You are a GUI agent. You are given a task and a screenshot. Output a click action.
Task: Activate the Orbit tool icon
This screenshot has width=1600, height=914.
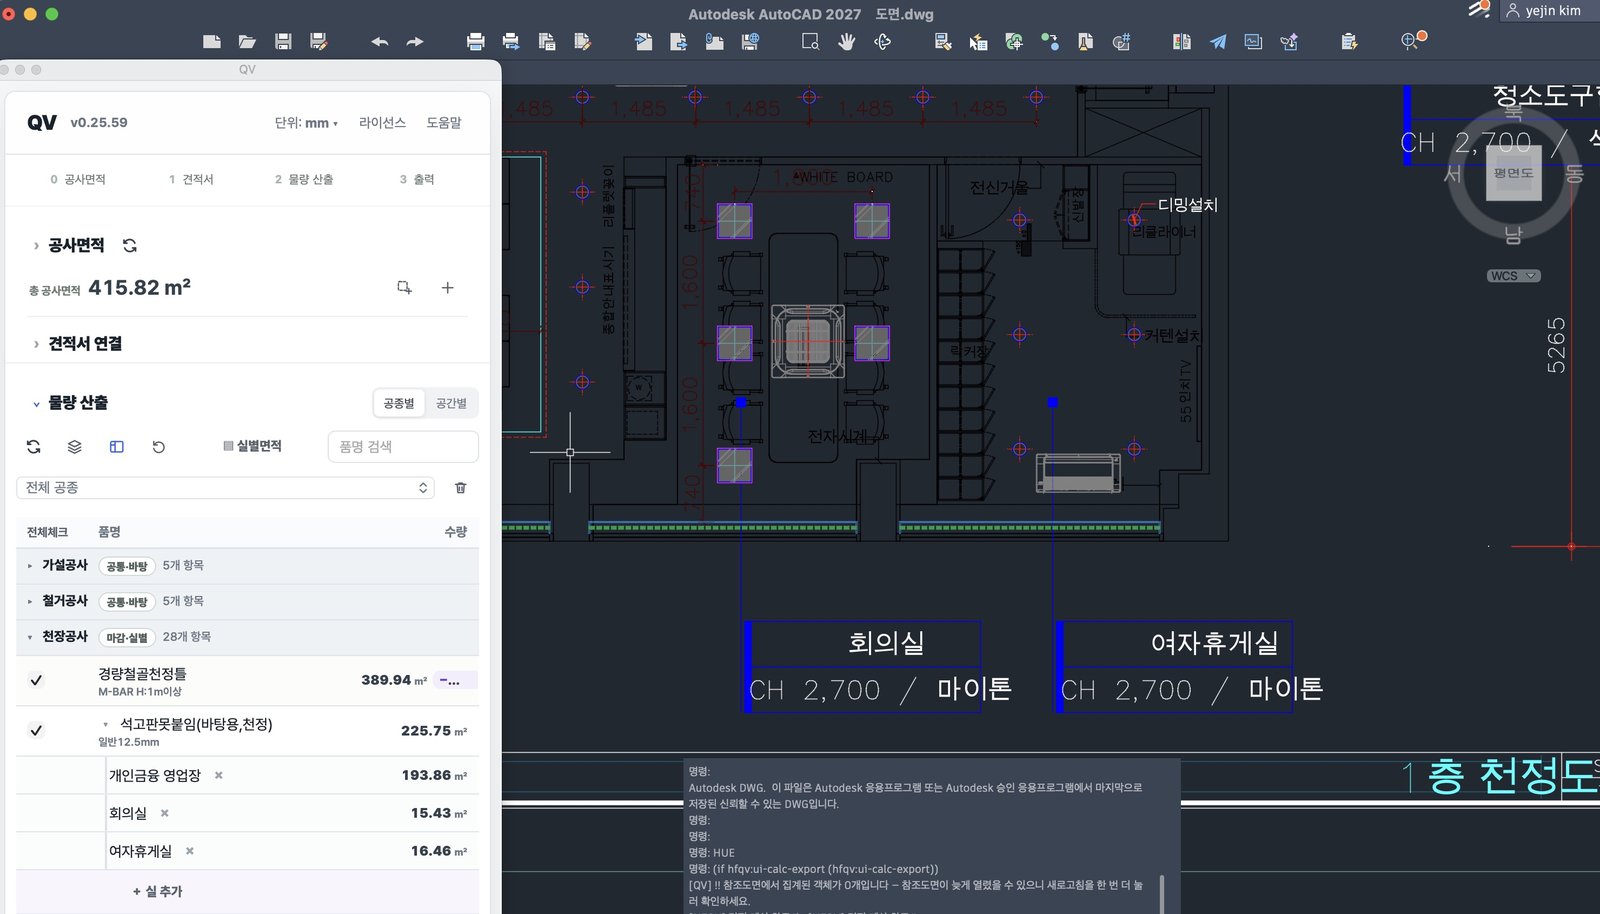coord(882,41)
